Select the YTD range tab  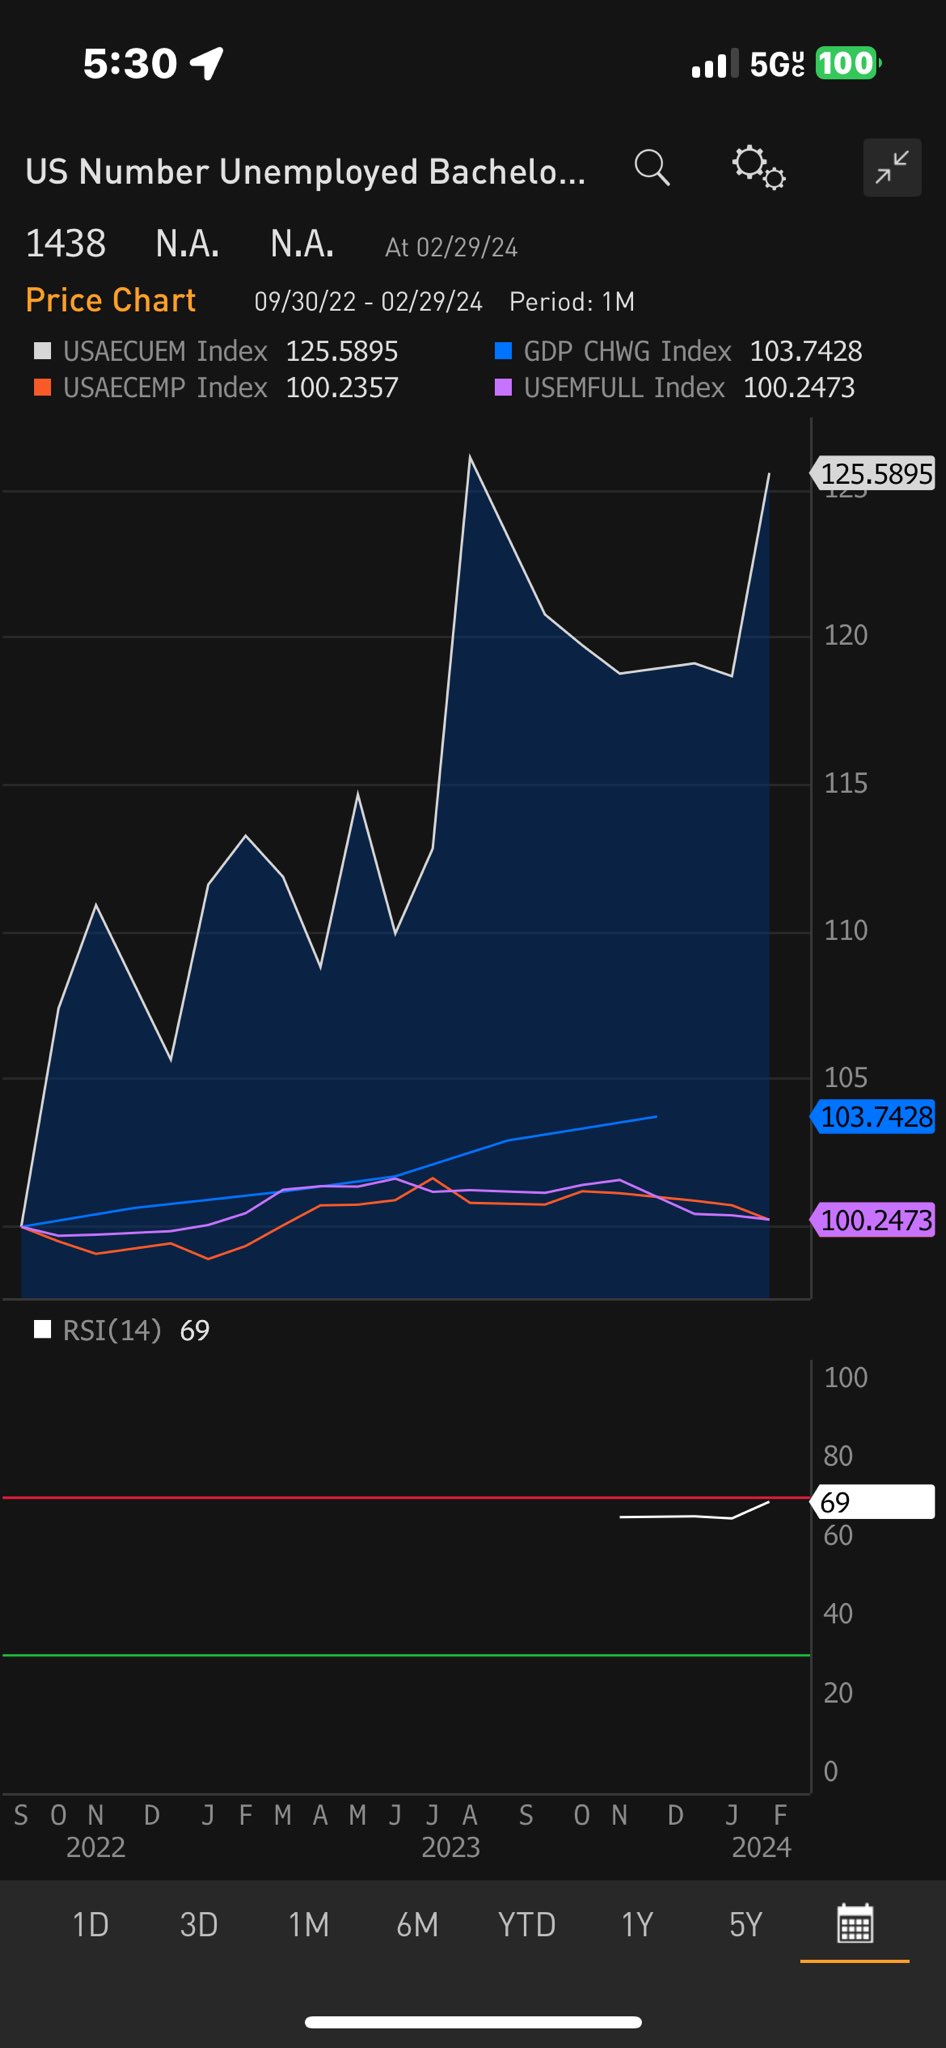[527, 1924]
